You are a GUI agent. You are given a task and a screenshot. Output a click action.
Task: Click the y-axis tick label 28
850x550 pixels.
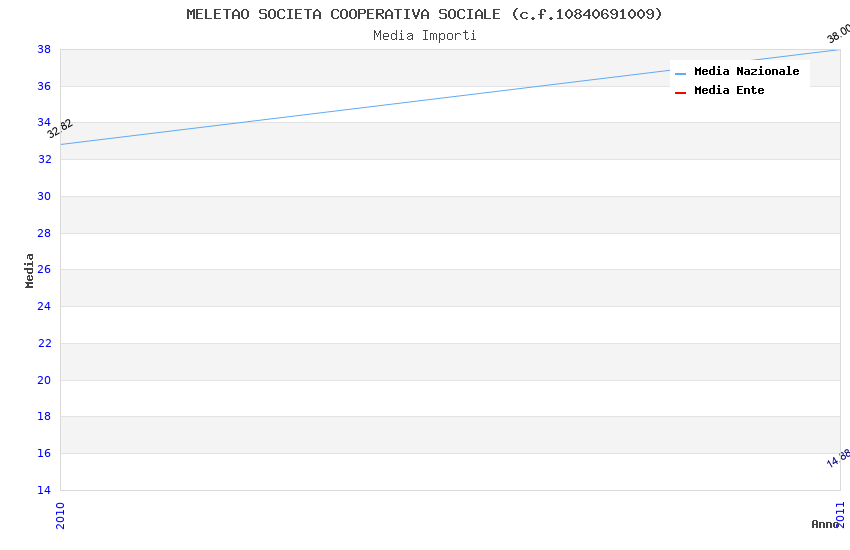pos(44,233)
